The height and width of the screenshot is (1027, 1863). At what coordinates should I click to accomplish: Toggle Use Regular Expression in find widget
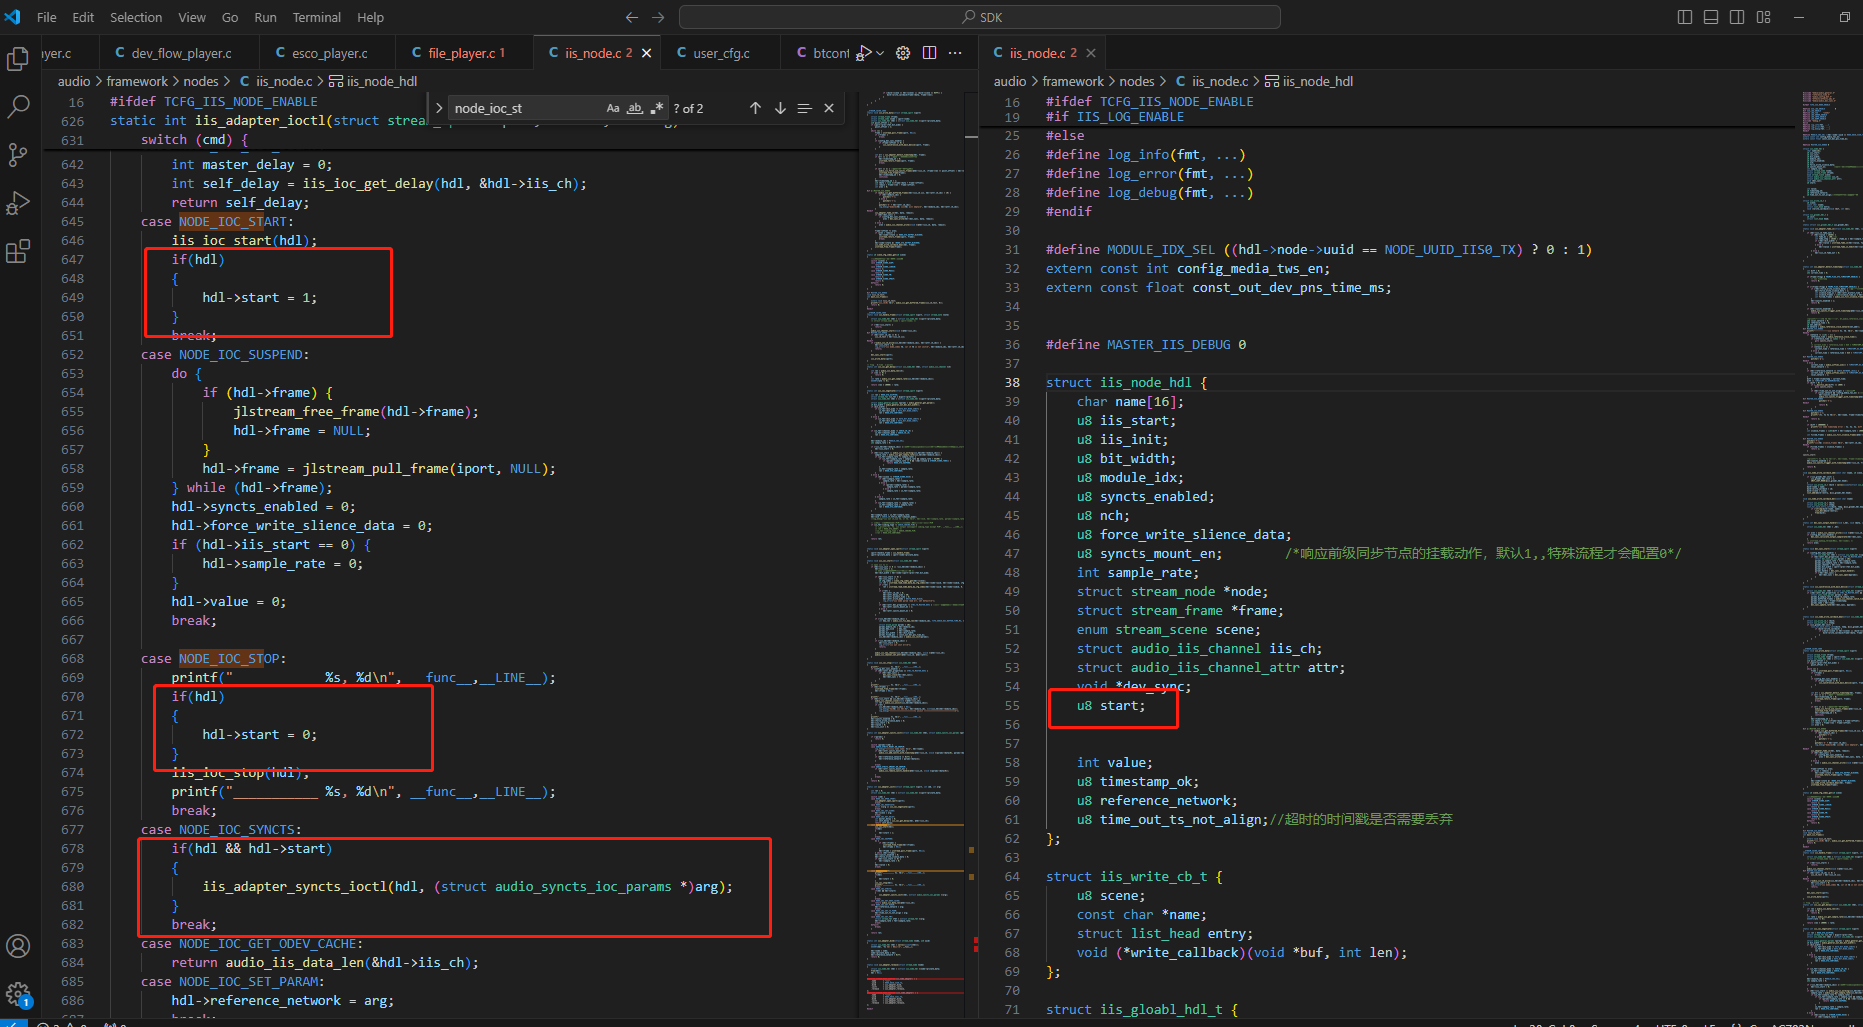657,108
